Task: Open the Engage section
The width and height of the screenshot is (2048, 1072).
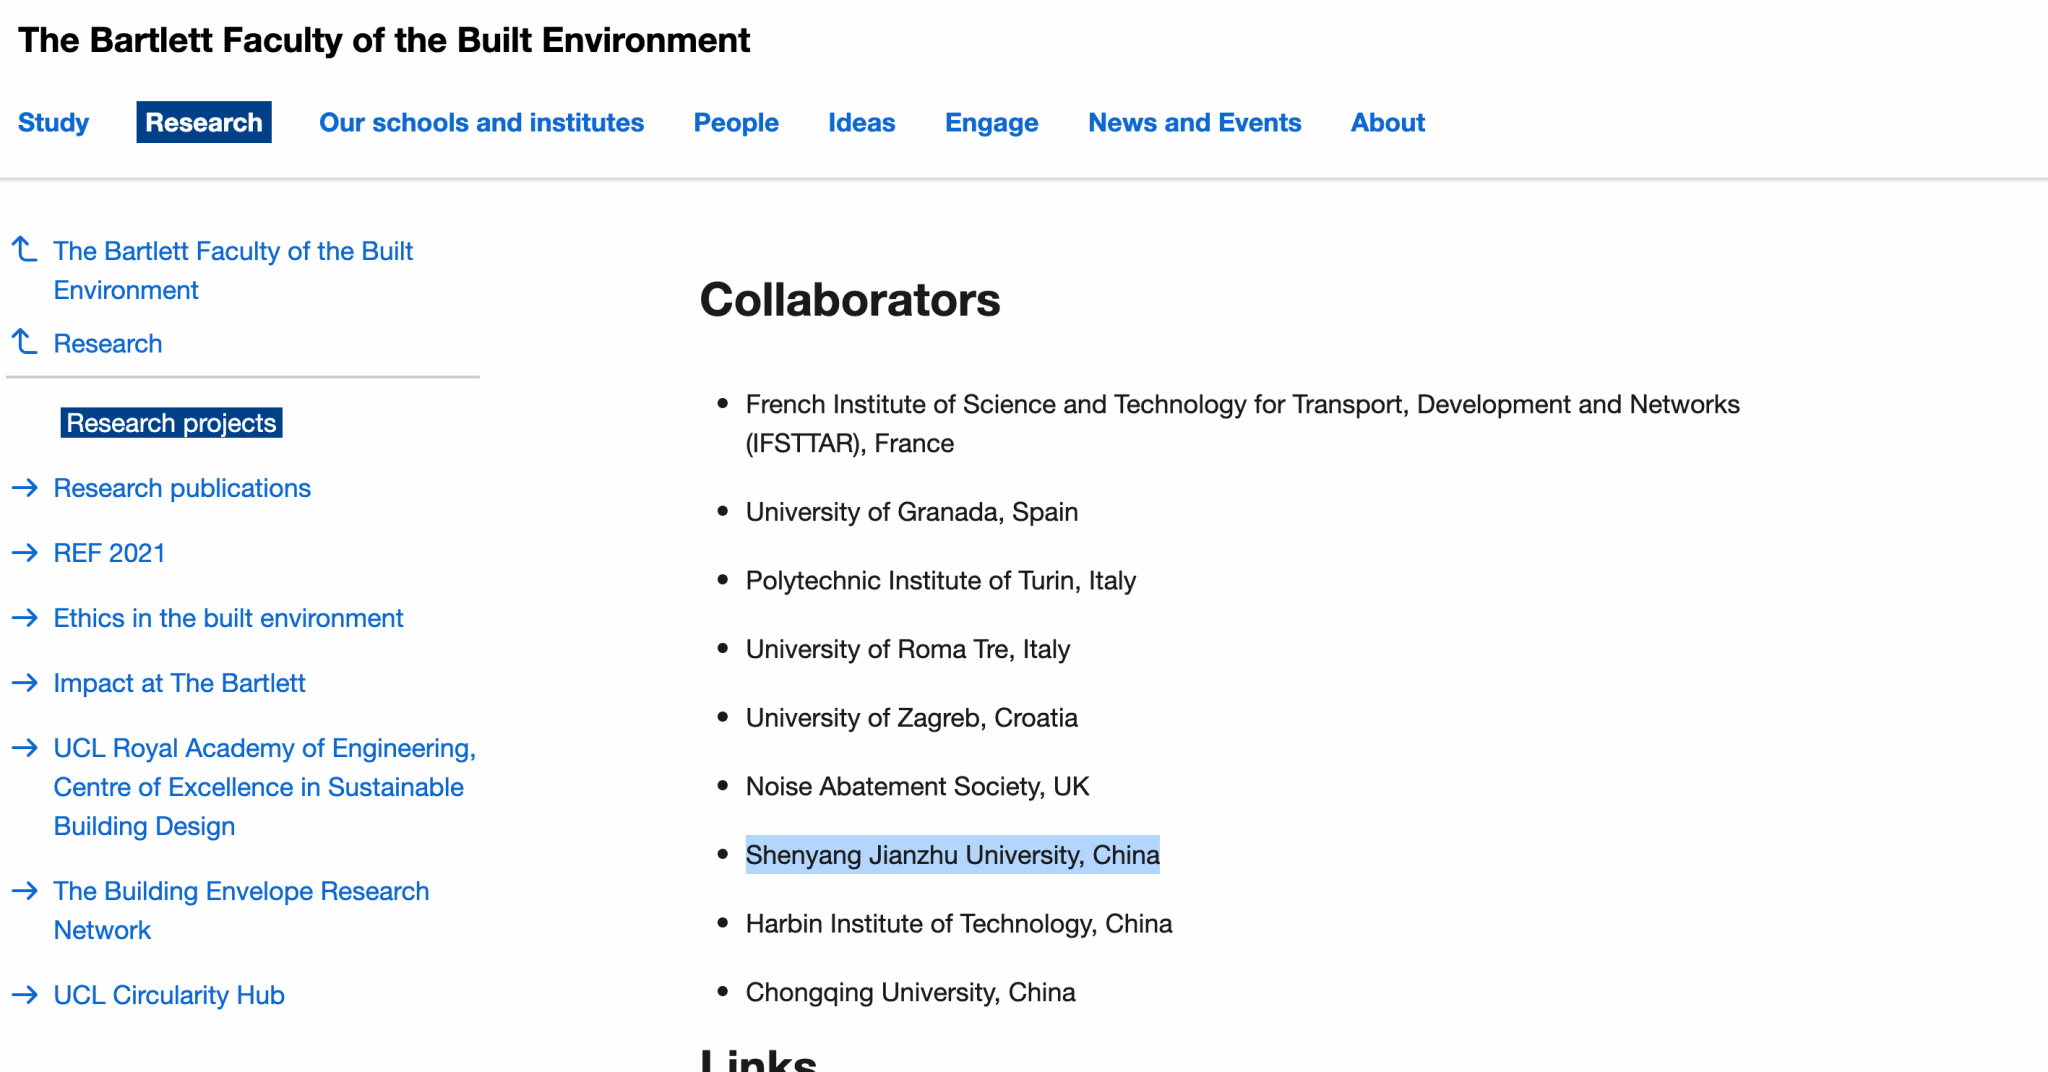Action: pos(991,122)
